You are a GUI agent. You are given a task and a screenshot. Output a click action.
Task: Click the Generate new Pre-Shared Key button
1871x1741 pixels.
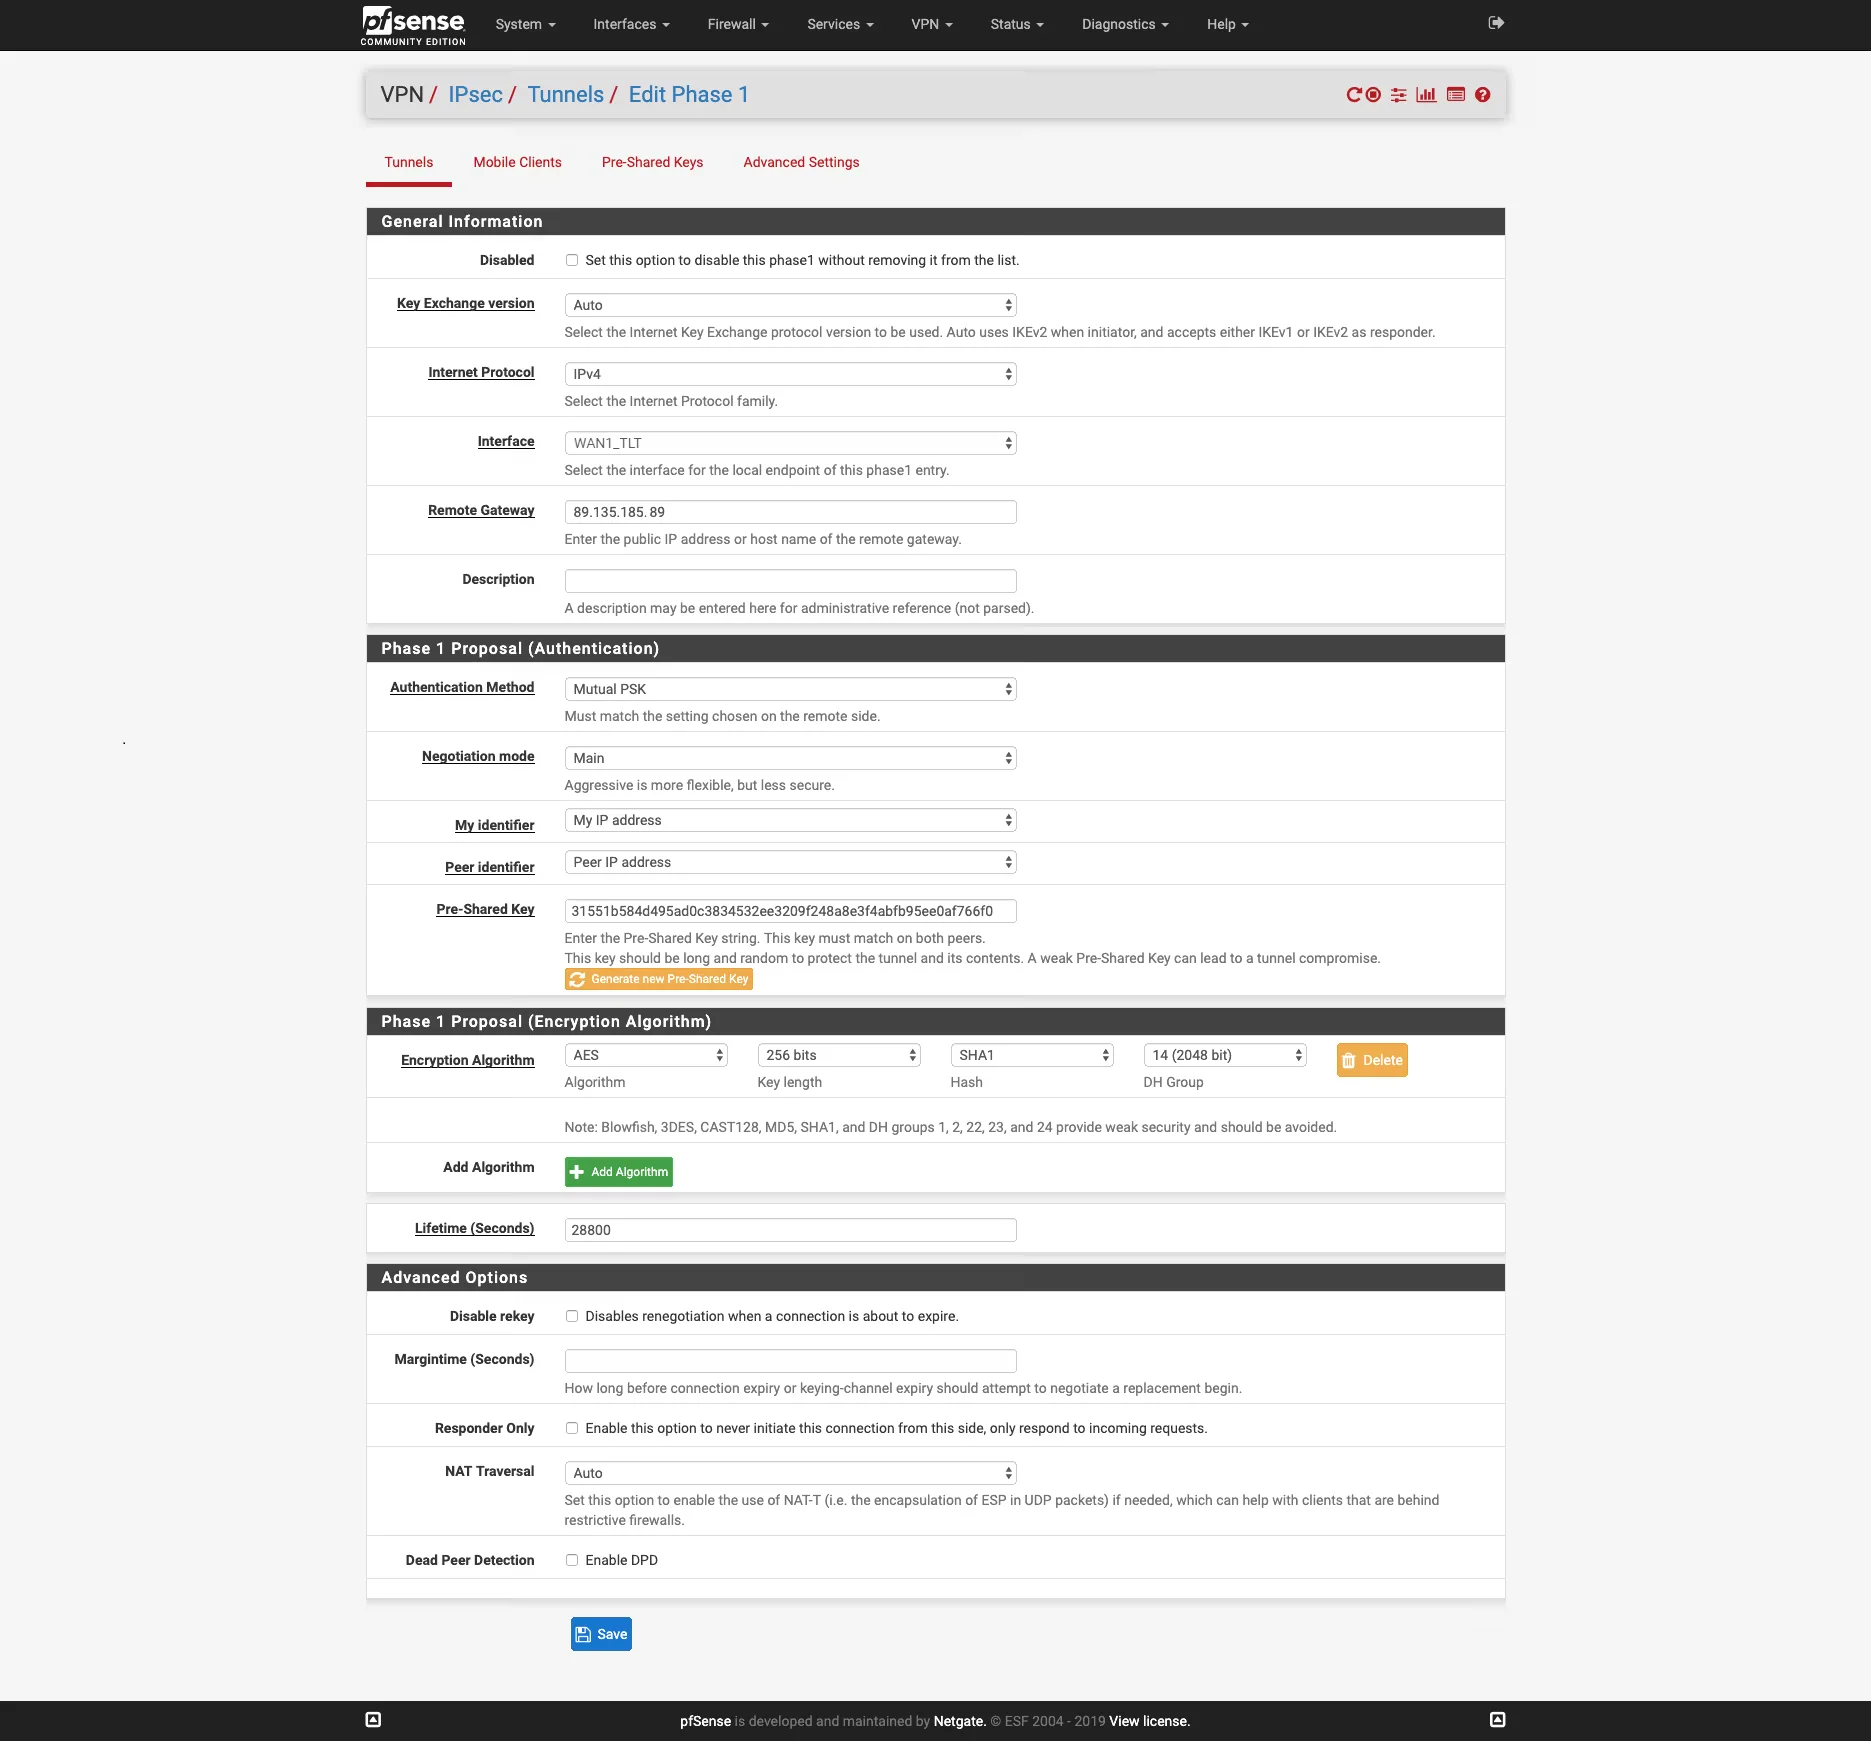[658, 978]
